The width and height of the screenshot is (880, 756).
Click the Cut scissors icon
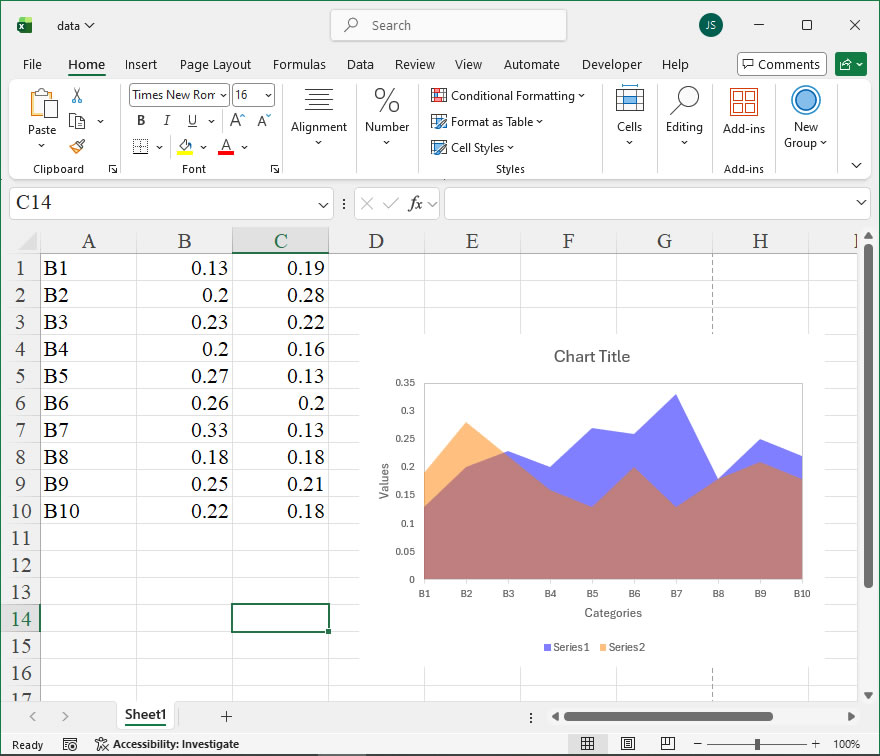click(77, 96)
